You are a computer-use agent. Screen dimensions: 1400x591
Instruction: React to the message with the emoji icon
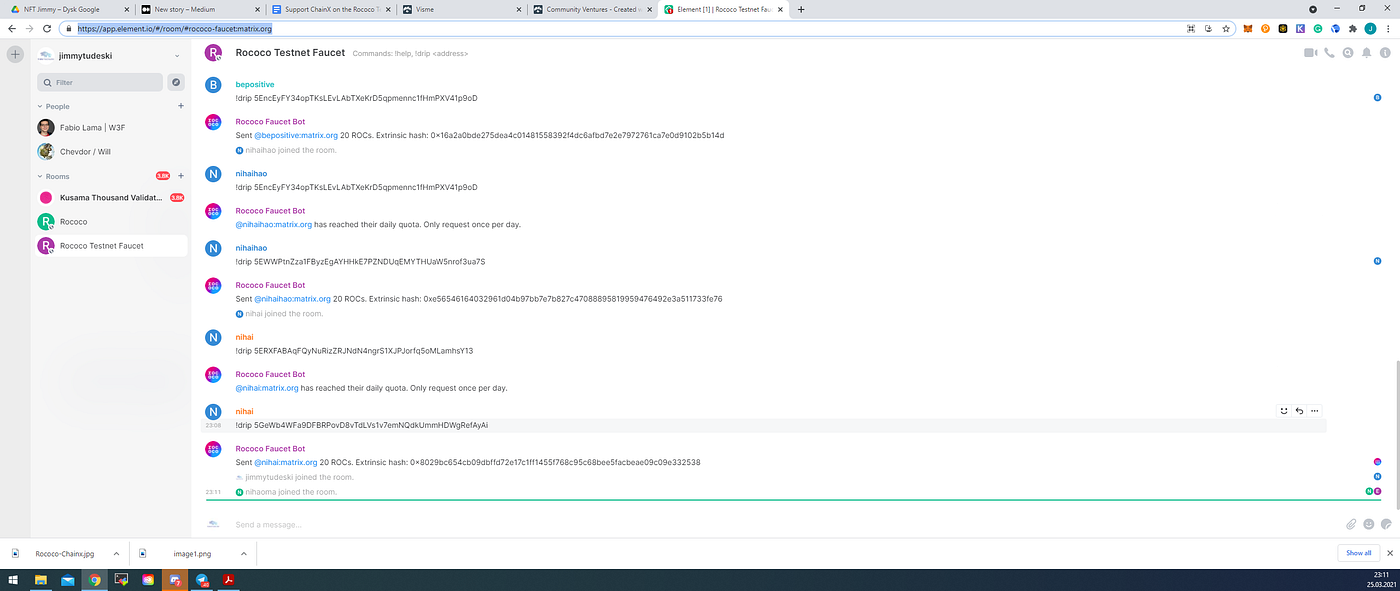1284,411
